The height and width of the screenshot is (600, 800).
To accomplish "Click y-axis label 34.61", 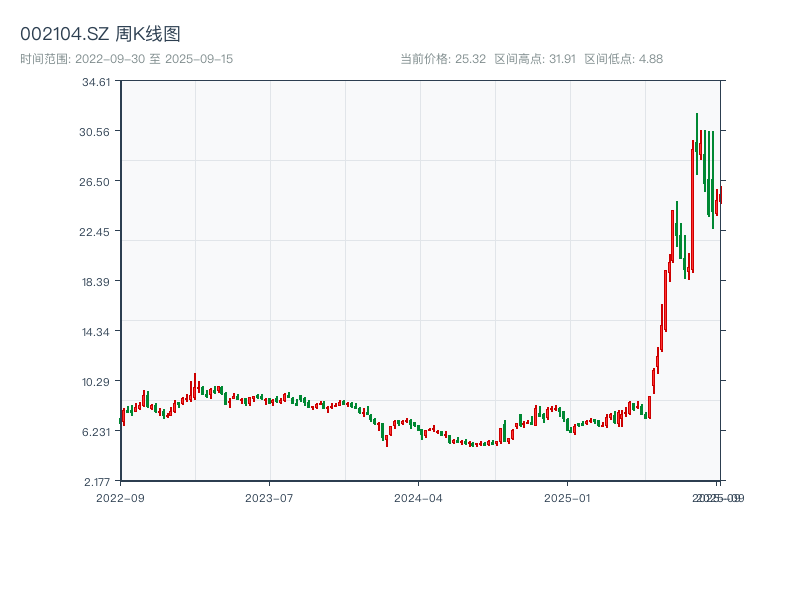I will [96, 82].
